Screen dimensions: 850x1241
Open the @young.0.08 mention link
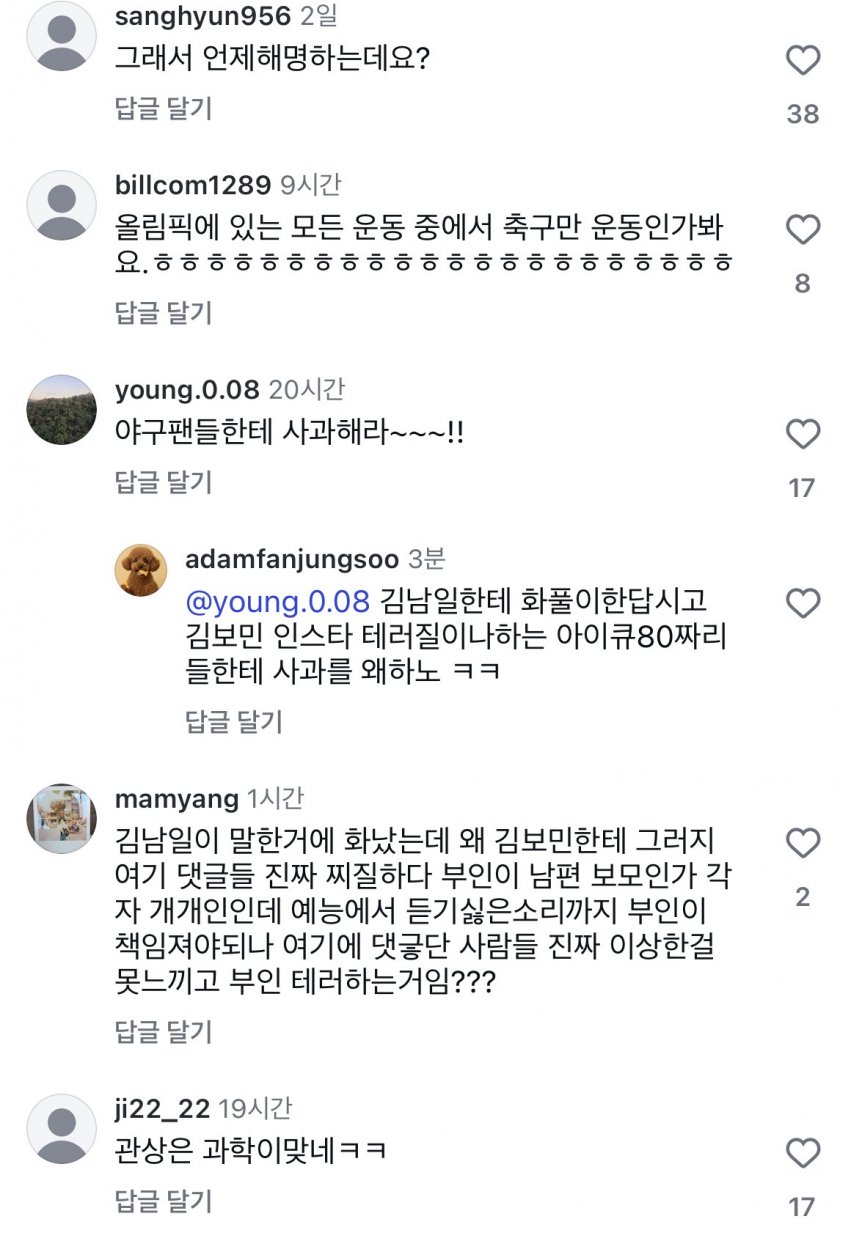point(278,601)
